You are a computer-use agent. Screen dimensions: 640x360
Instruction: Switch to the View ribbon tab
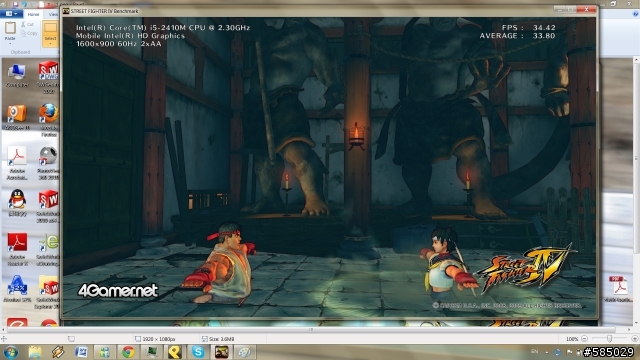[x=53, y=14]
